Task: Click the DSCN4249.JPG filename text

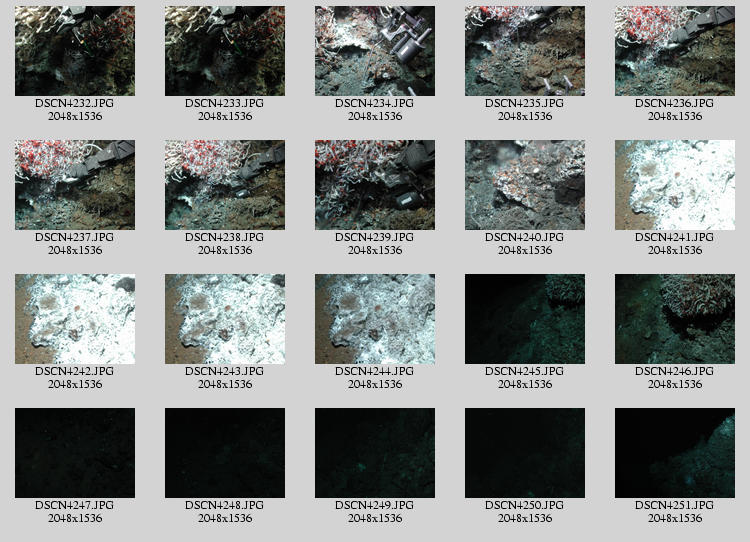Action: (375, 506)
